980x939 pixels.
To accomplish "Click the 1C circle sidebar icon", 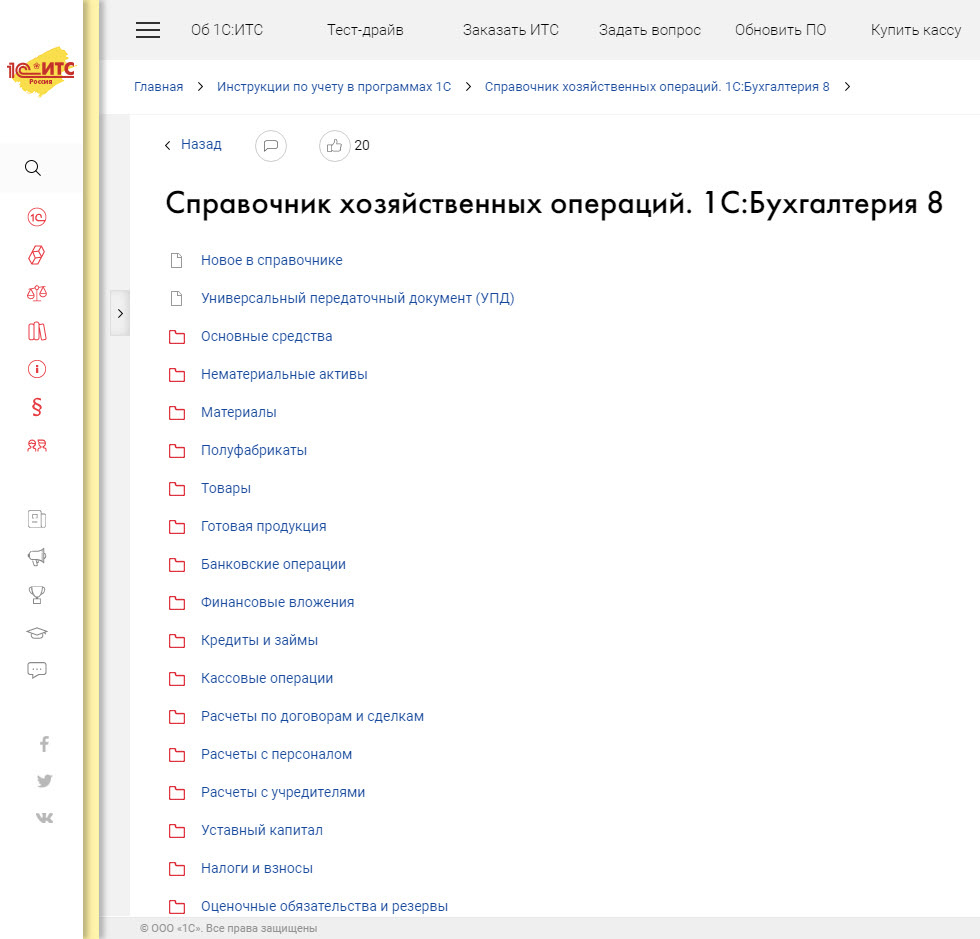I will point(37,217).
